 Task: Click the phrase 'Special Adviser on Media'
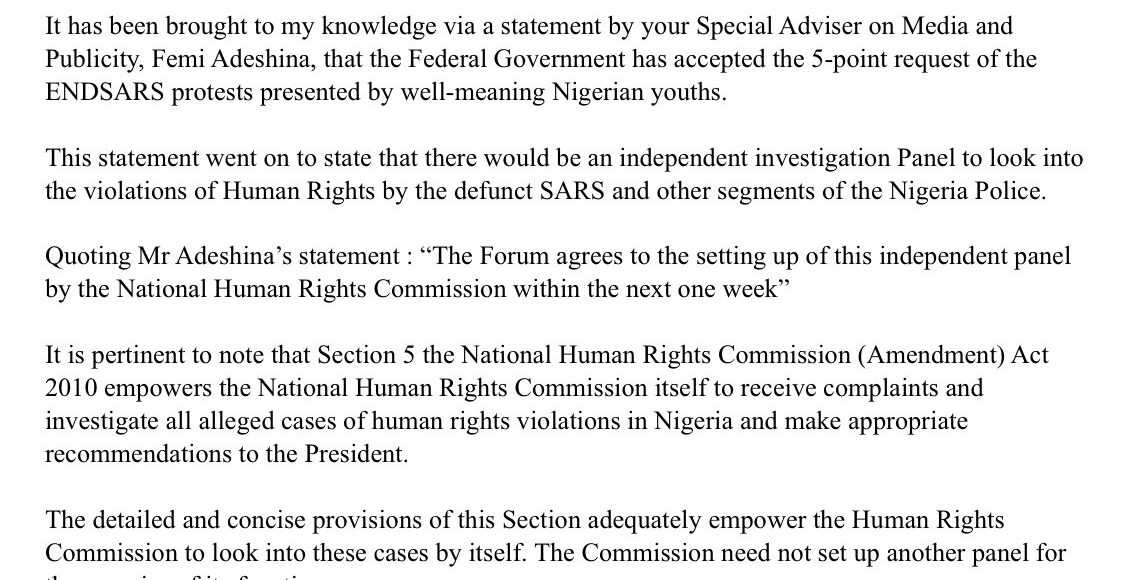click(755, 26)
